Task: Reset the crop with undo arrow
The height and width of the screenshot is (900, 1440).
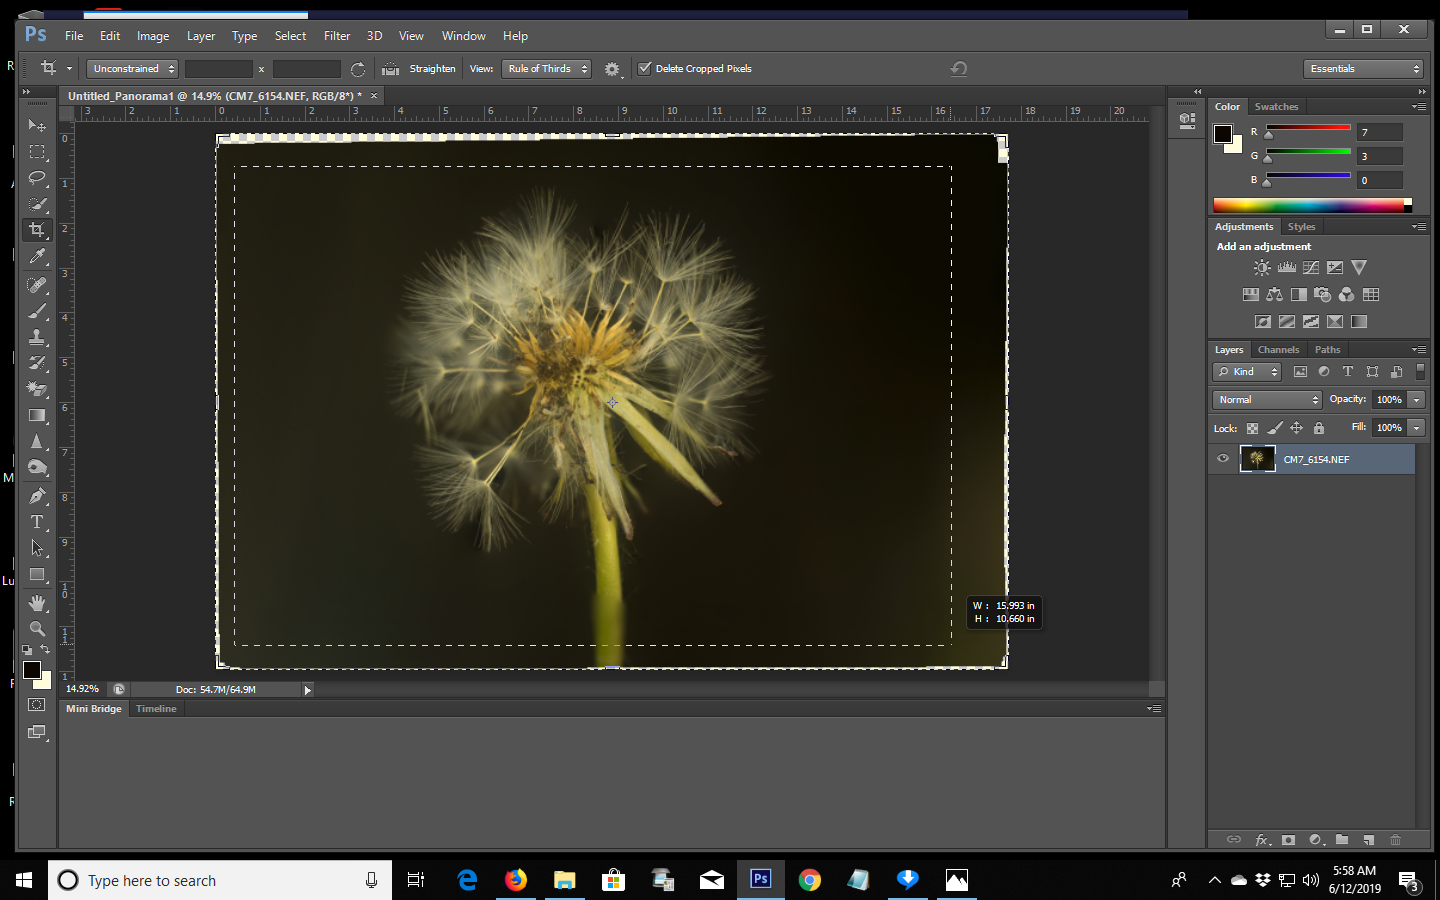Action: (958, 69)
